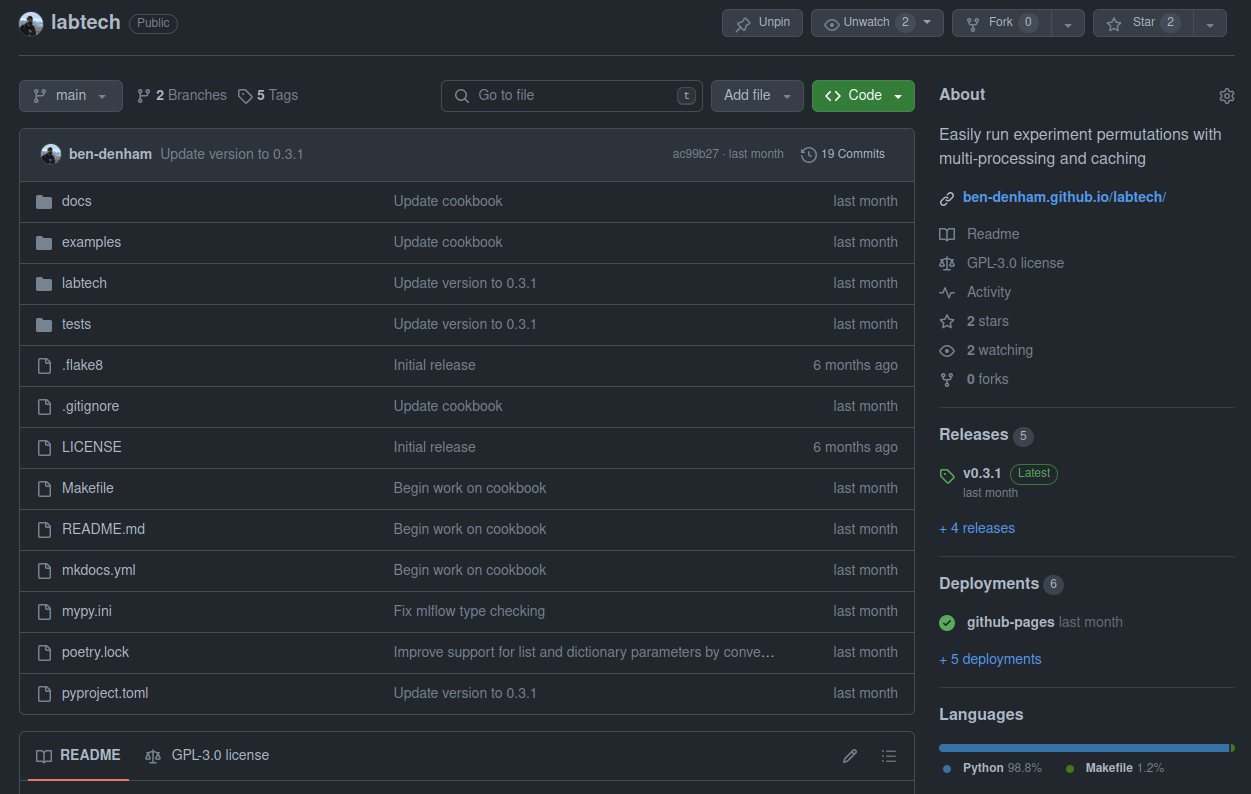Fork the labtech repository
Screen dimensions: 1251x794
click(x=1002, y=23)
